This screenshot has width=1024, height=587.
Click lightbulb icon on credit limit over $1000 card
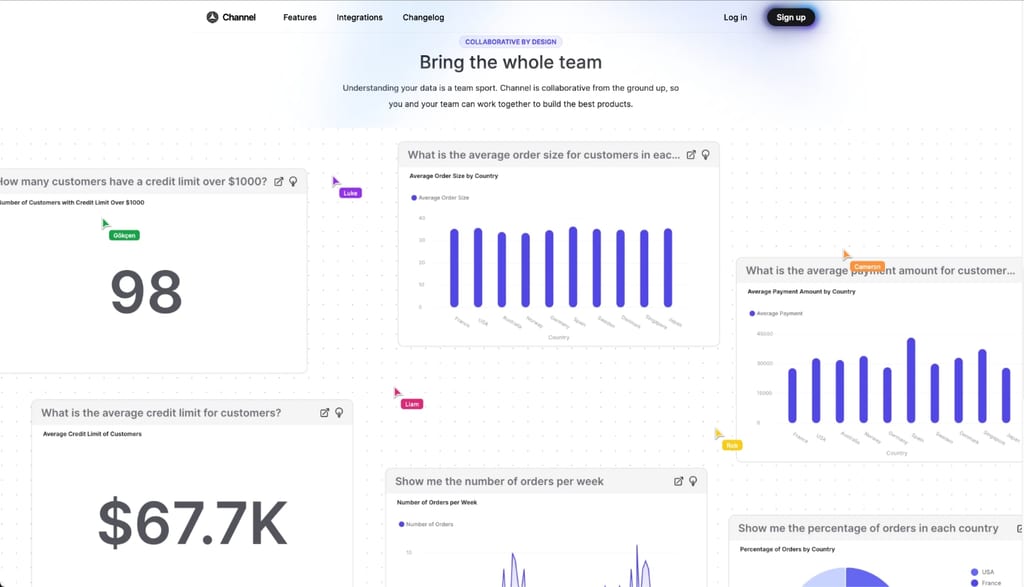tap(293, 182)
